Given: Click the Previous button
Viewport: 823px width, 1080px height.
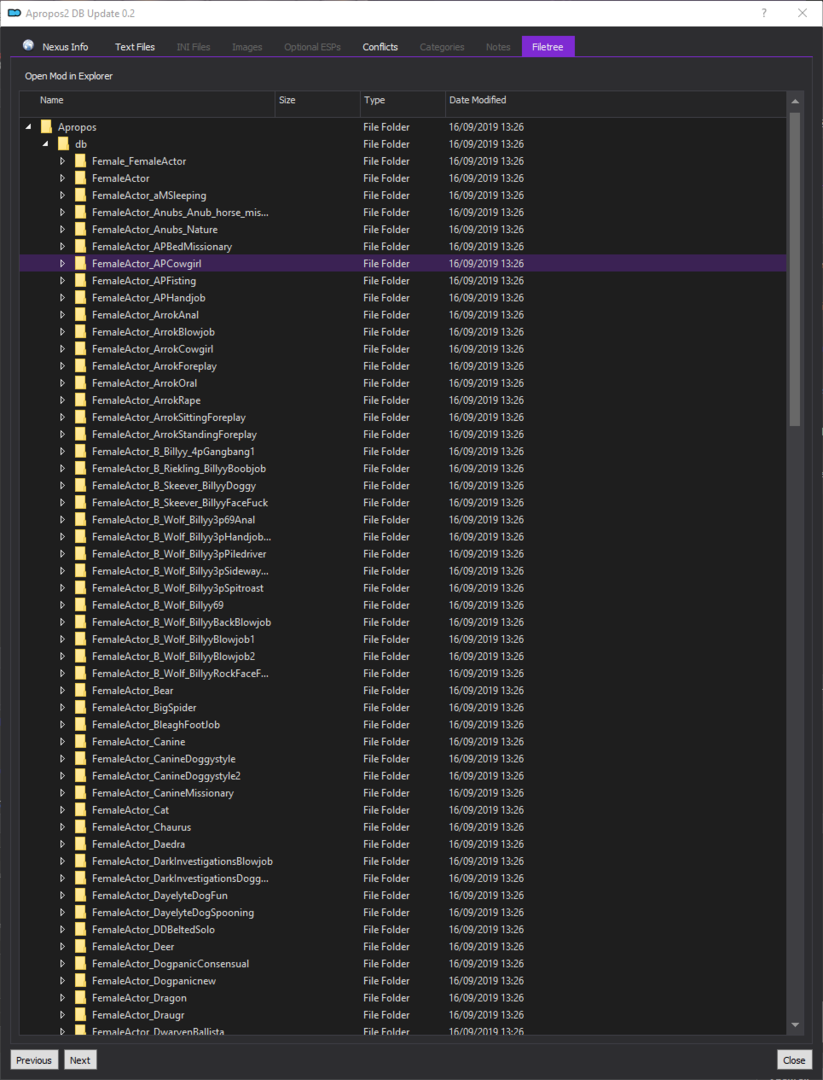Looking at the screenshot, I should [x=34, y=1059].
